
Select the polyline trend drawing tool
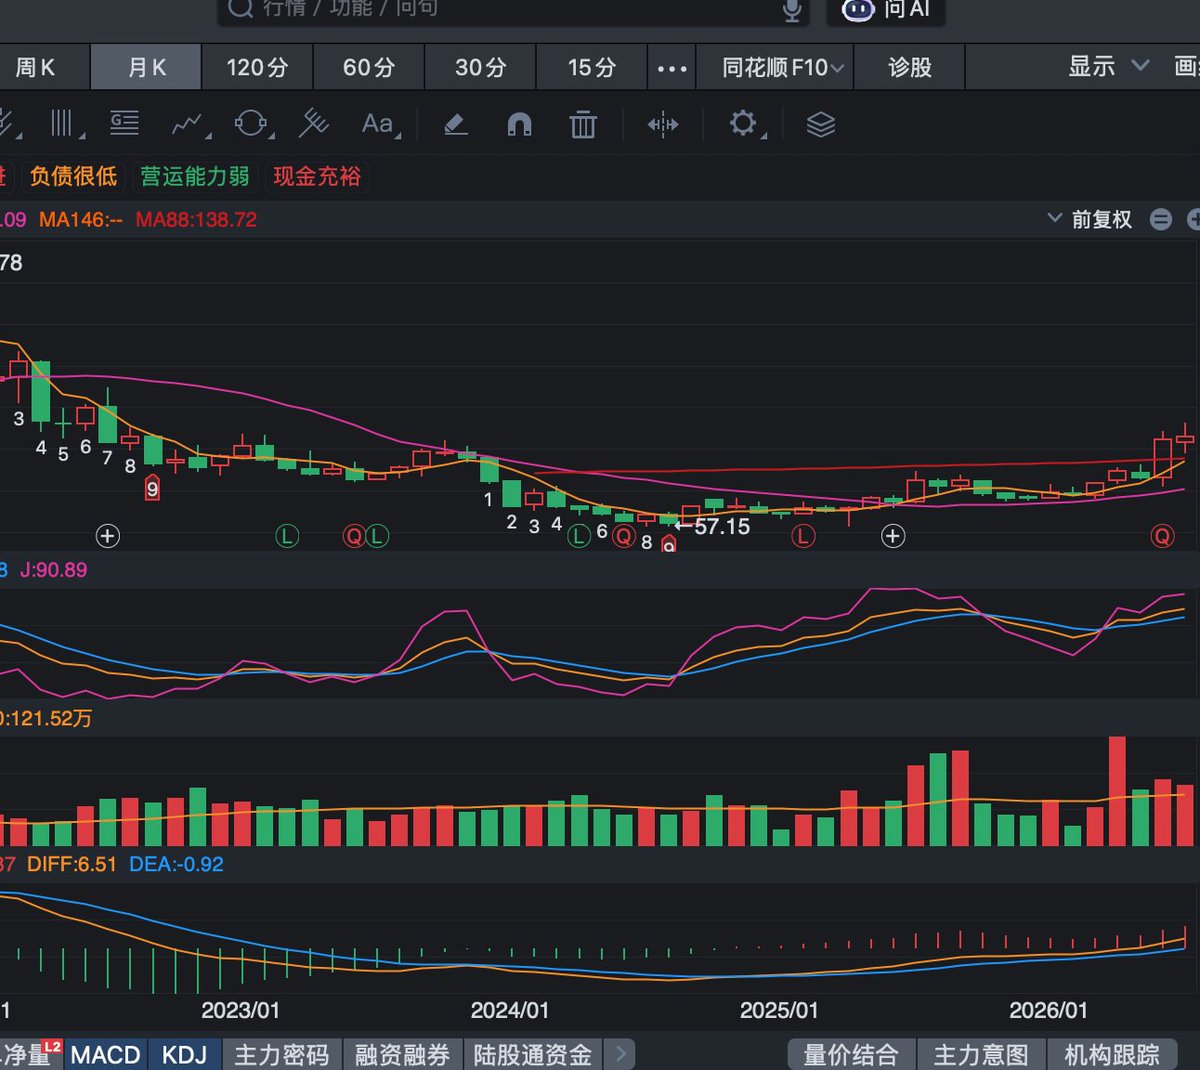pyautogui.click(x=190, y=124)
